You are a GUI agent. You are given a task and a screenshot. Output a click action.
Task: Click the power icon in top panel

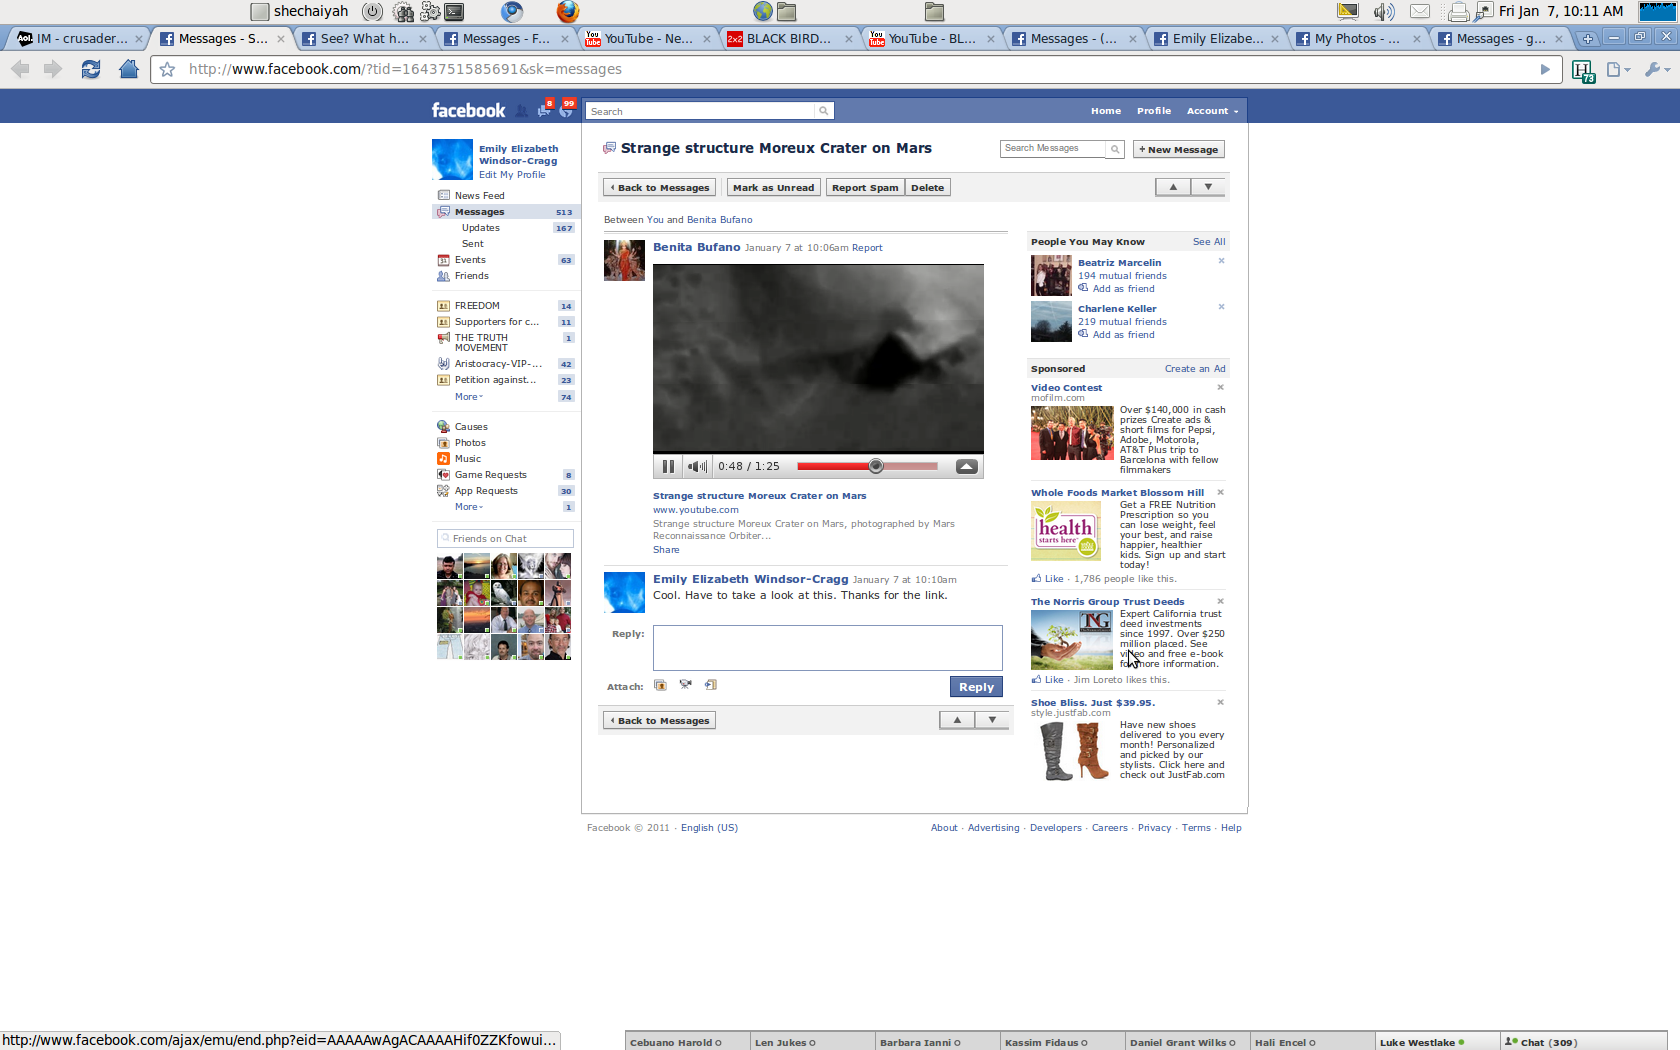point(372,12)
